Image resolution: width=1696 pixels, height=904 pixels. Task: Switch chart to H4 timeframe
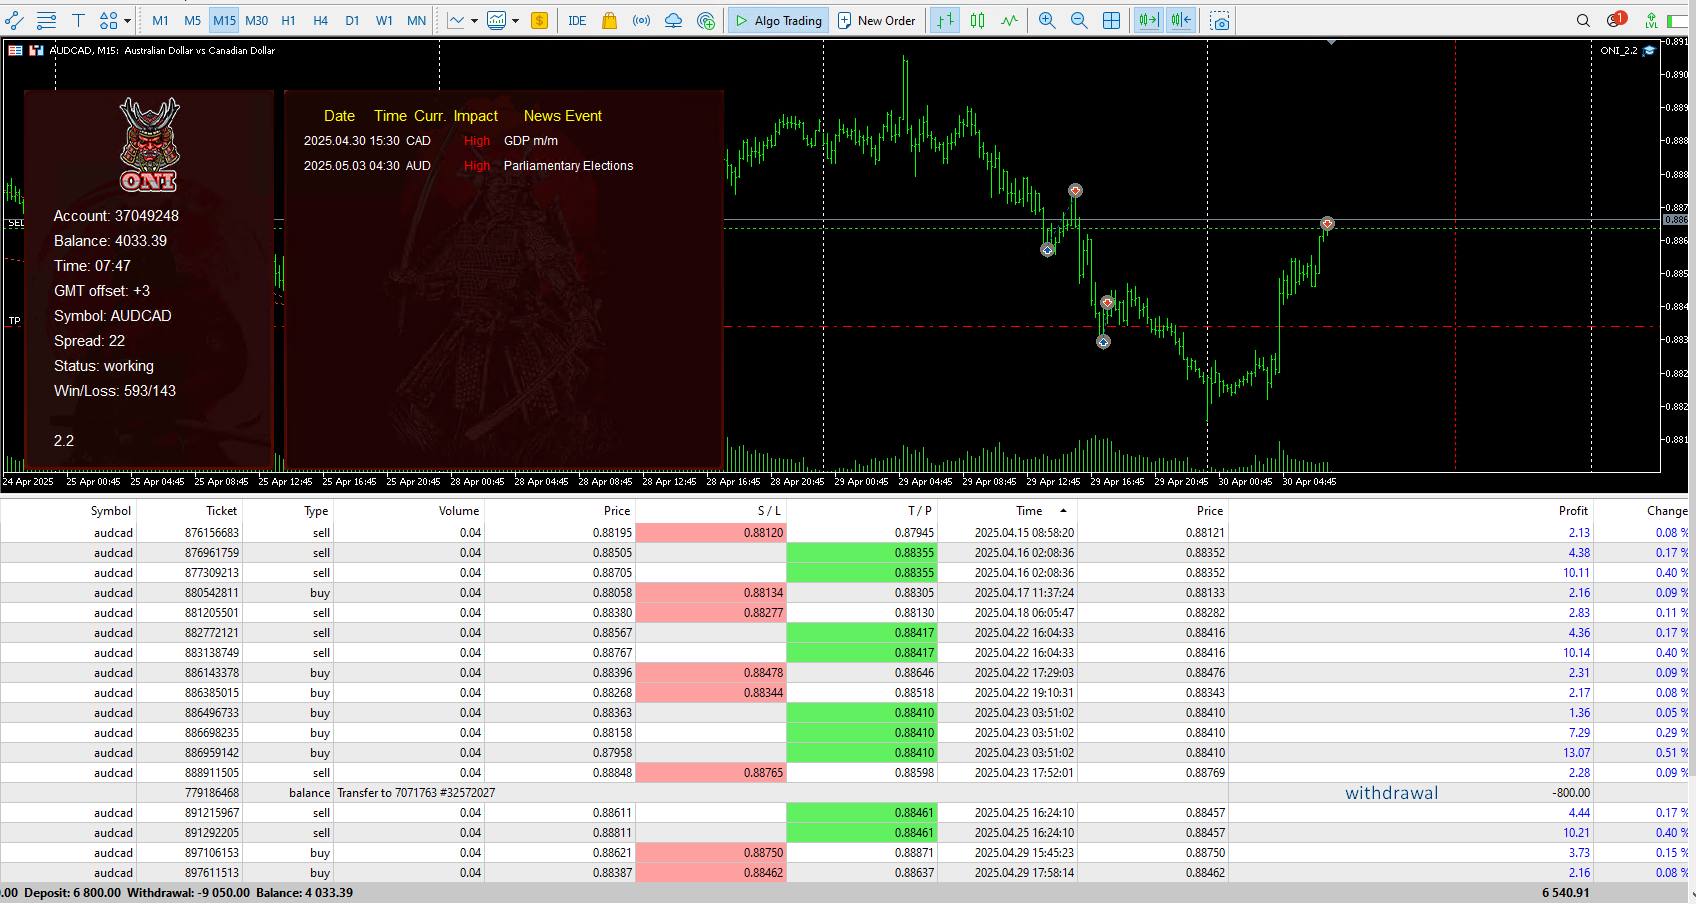click(320, 20)
